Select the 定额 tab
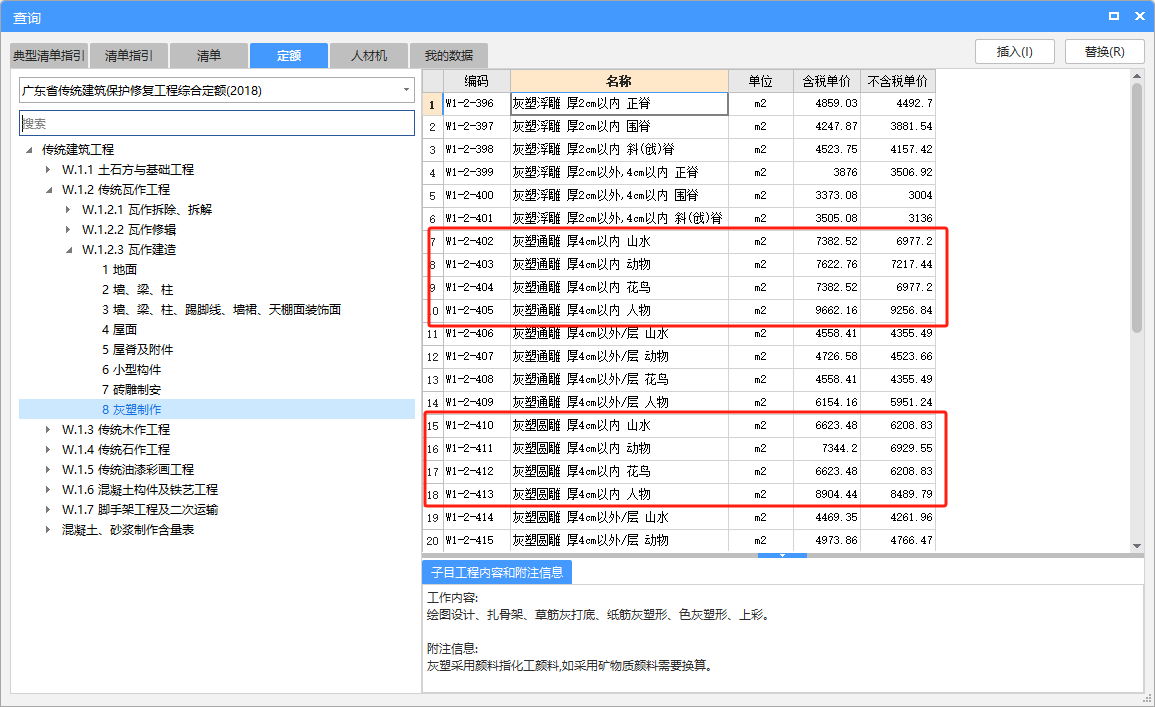The width and height of the screenshot is (1155, 707). point(289,56)
